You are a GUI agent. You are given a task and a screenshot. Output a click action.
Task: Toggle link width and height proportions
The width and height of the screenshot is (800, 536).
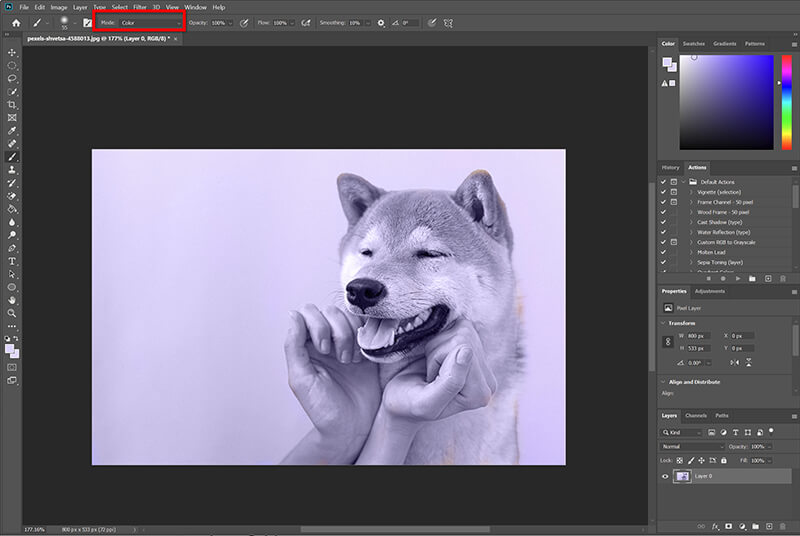click(668, 342)
